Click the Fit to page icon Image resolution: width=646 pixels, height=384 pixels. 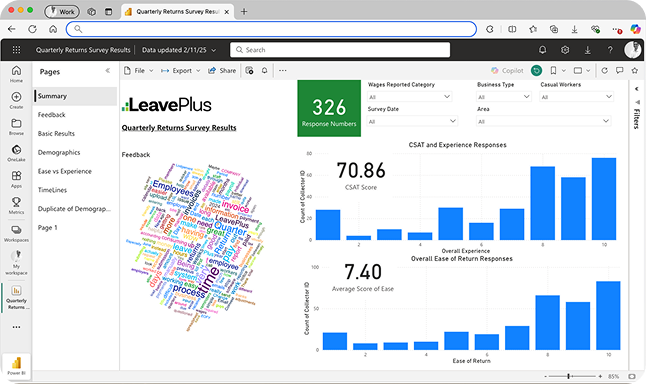tap(632, 376)
